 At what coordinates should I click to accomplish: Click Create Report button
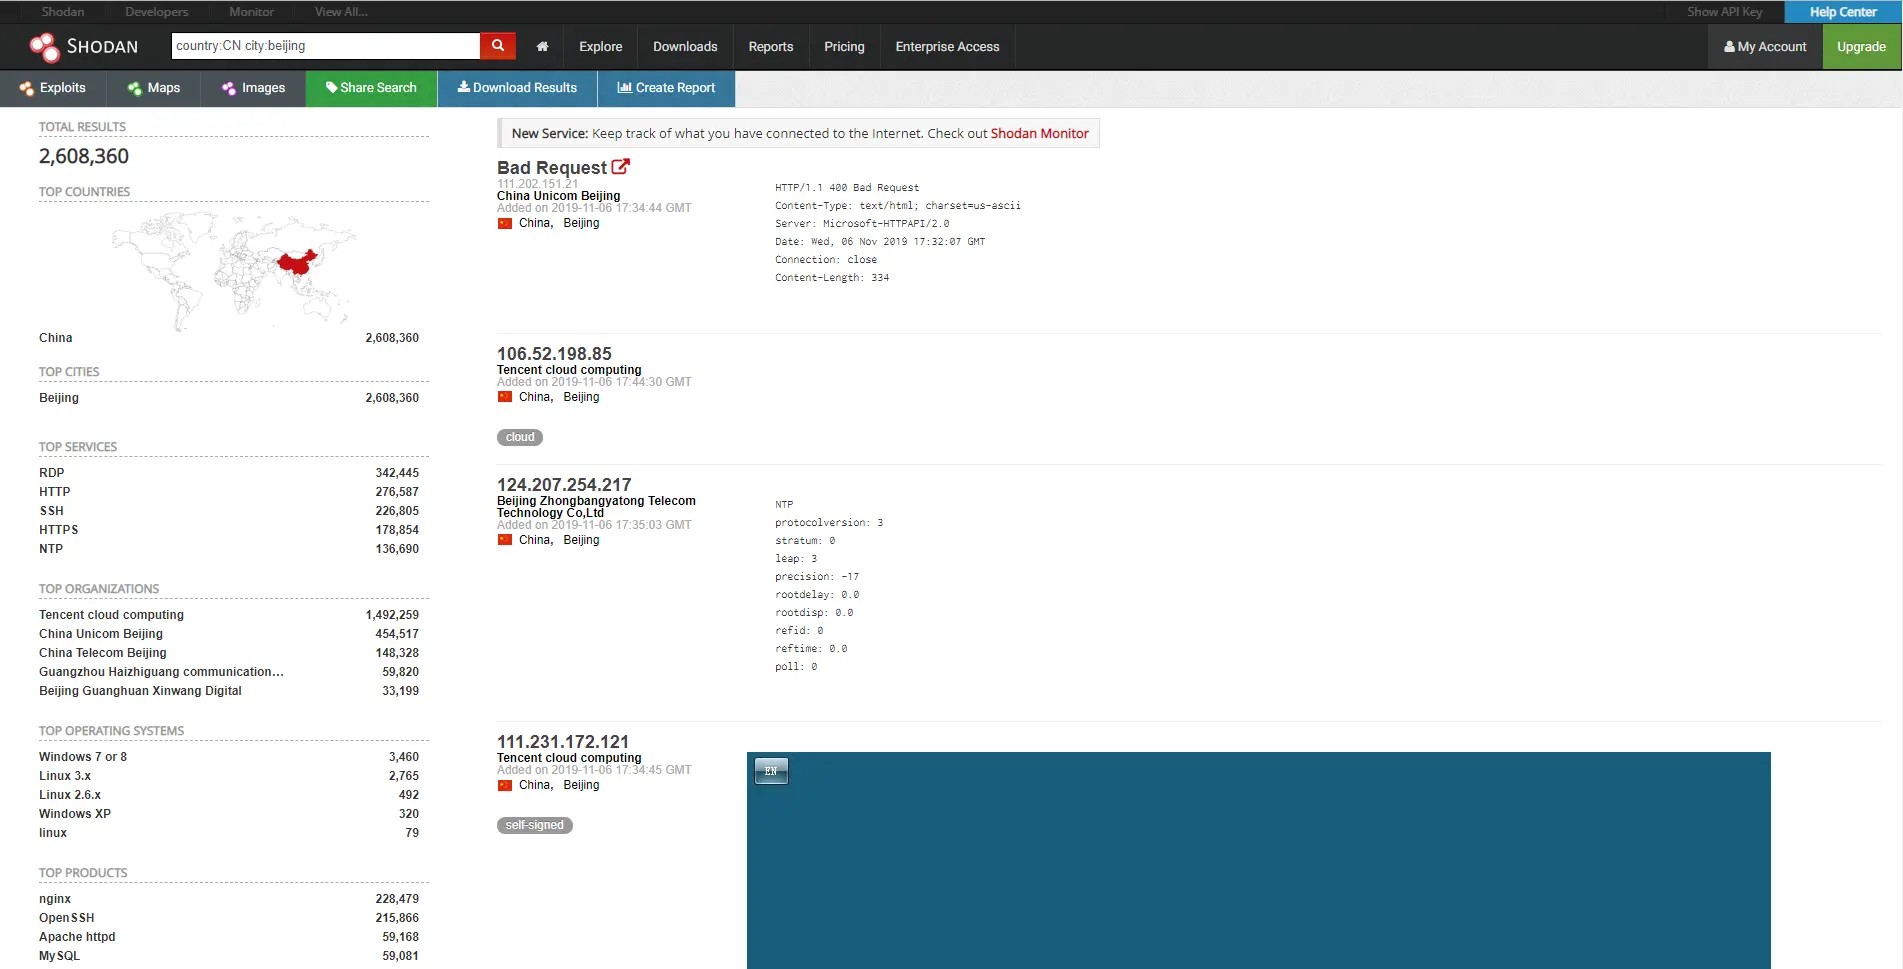point(666,88)
